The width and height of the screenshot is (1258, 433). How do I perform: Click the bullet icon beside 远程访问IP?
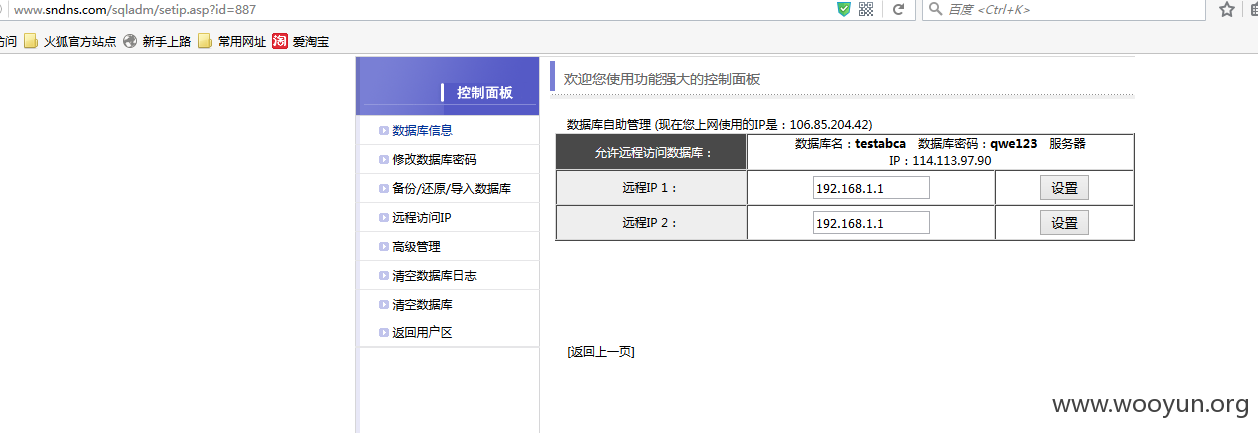384,217
